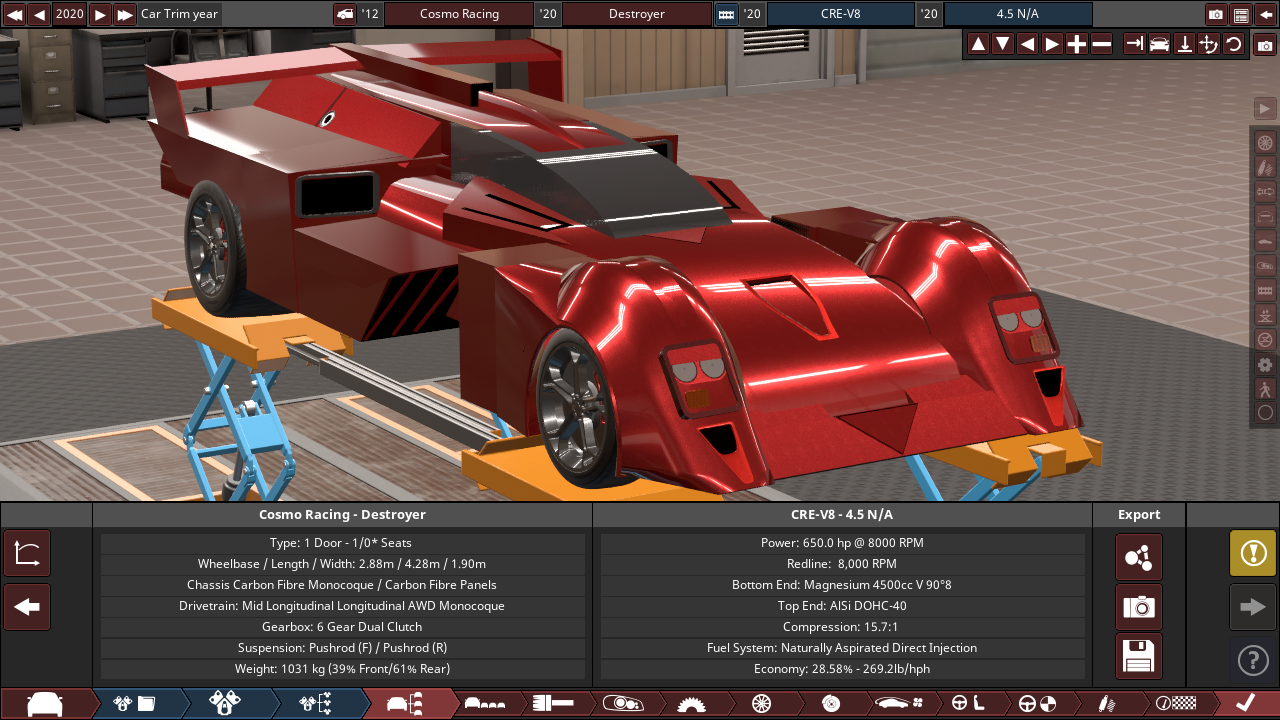Zoom out with the minus icon
The image size is (1280, 720).
point(1102,44)
